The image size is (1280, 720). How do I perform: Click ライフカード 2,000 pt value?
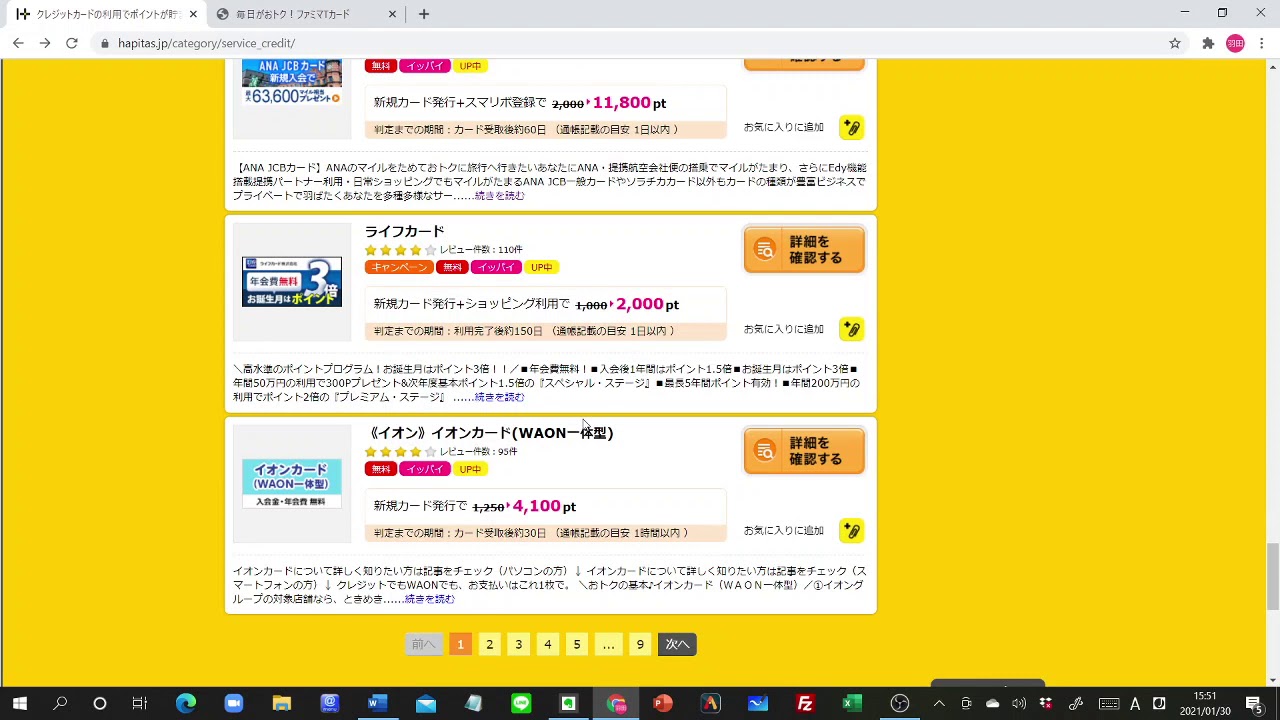pyautogui.click(x=647, y=304)
